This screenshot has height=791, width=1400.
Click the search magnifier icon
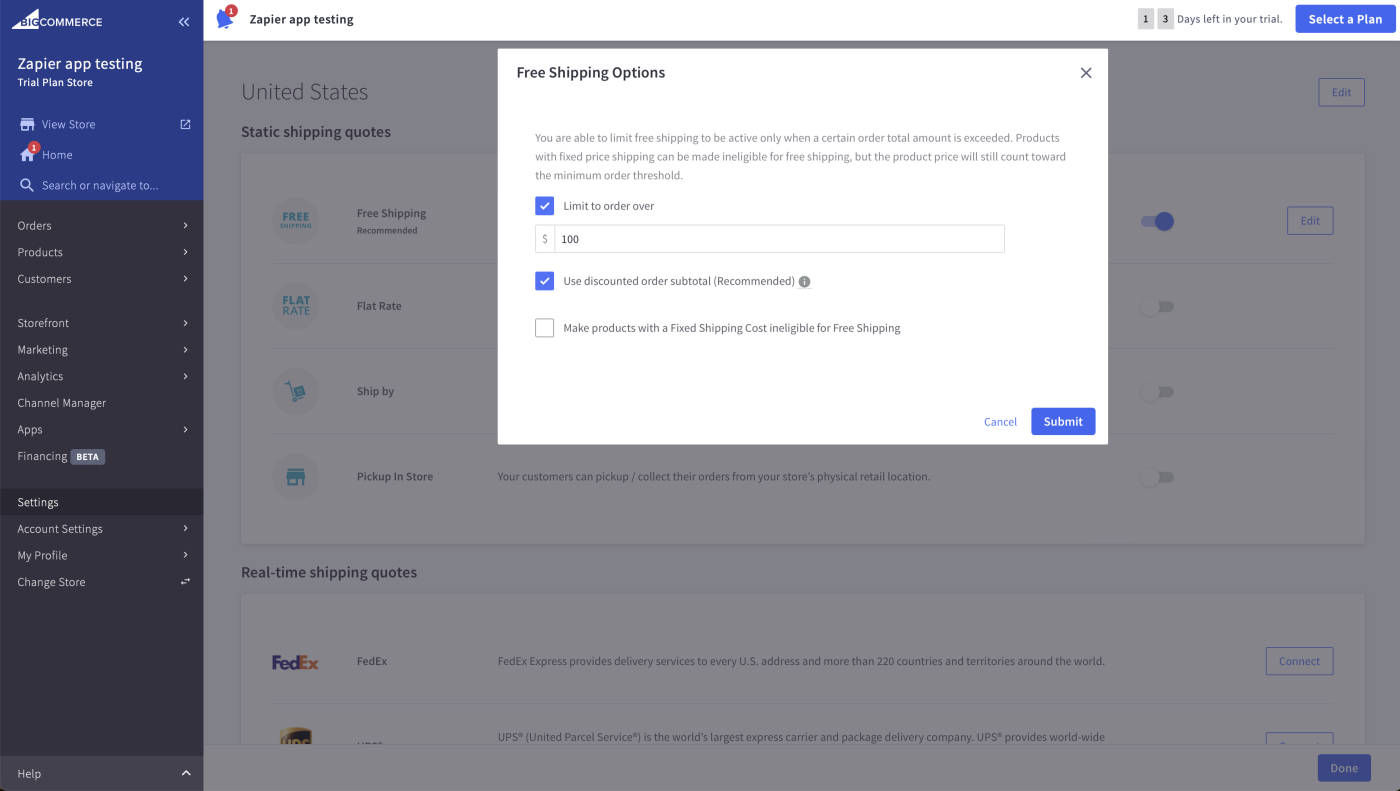(x=27, y=185)
